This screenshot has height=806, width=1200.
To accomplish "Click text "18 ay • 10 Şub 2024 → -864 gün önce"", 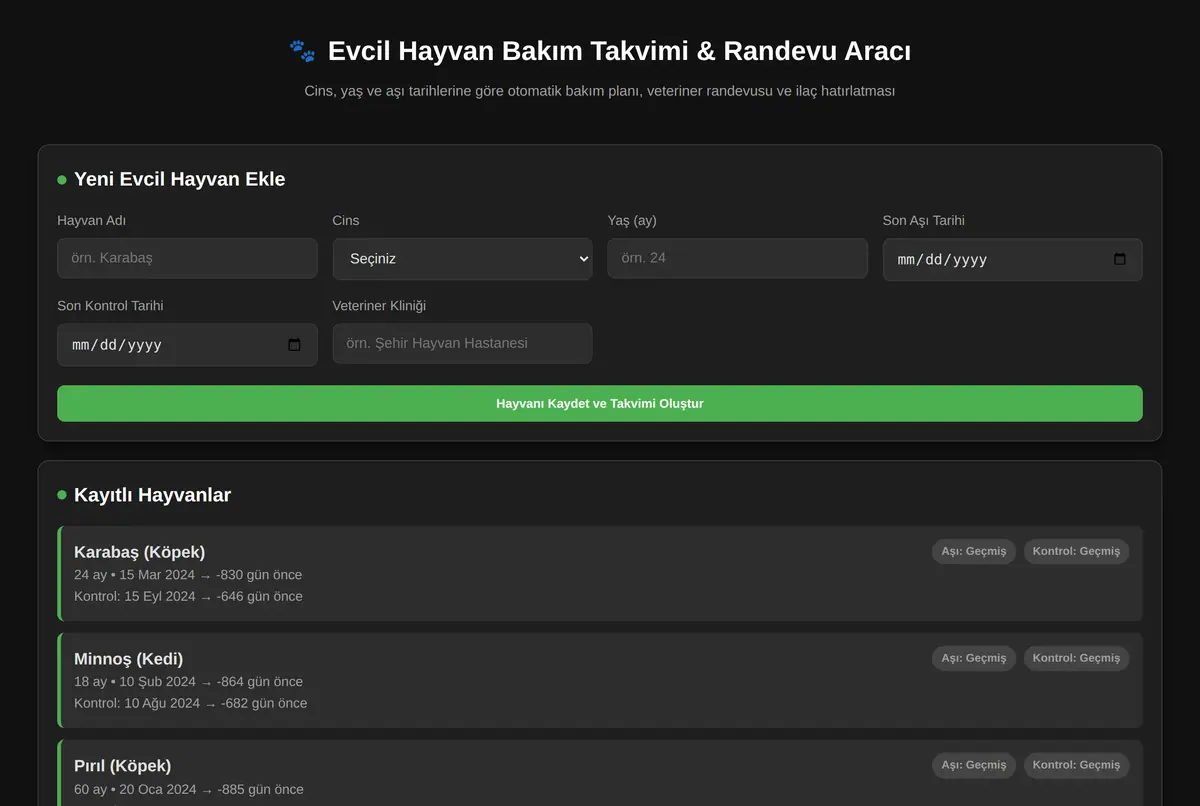I will pos(188,682).
